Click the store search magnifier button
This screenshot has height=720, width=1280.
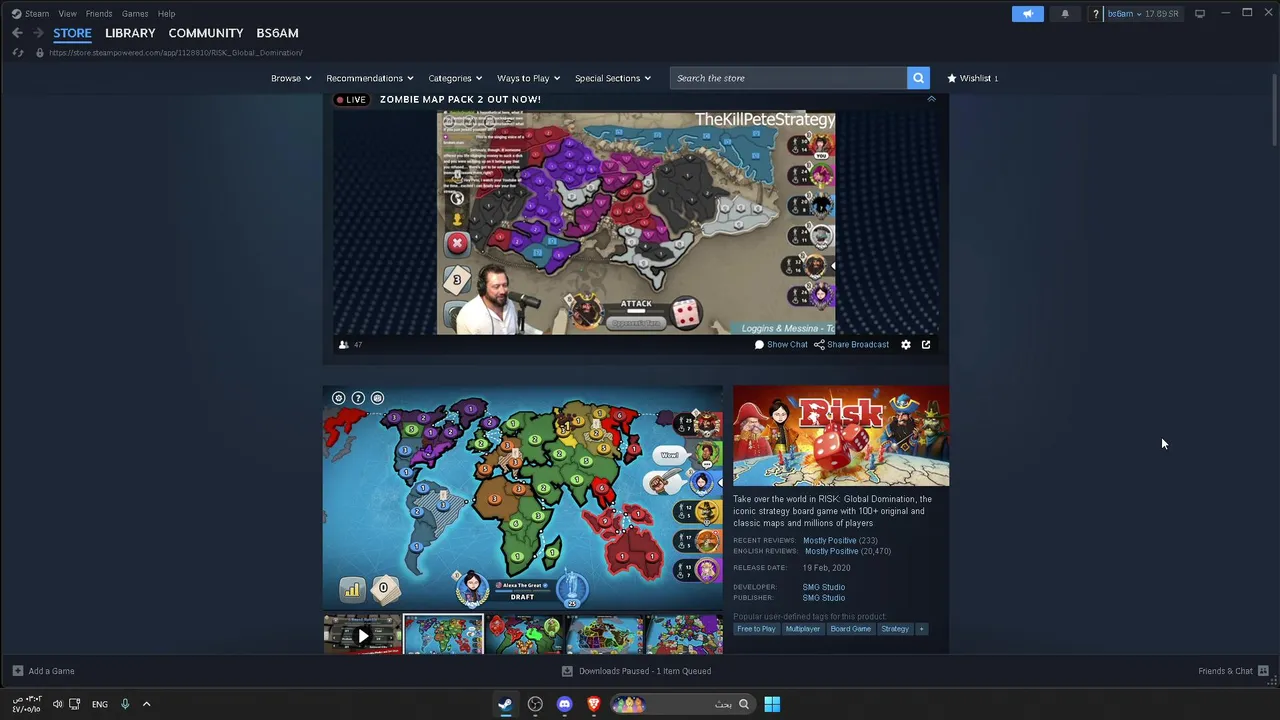(918, 78)
